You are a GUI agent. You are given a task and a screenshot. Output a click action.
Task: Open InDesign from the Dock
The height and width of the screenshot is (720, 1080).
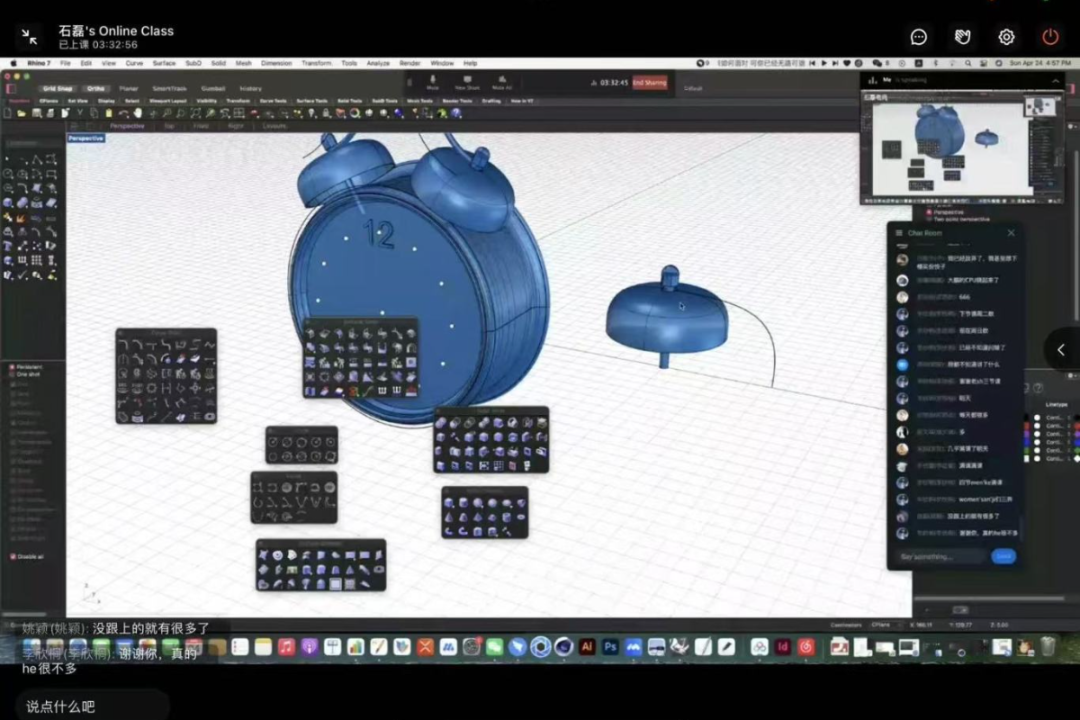(x=782, y=647)
